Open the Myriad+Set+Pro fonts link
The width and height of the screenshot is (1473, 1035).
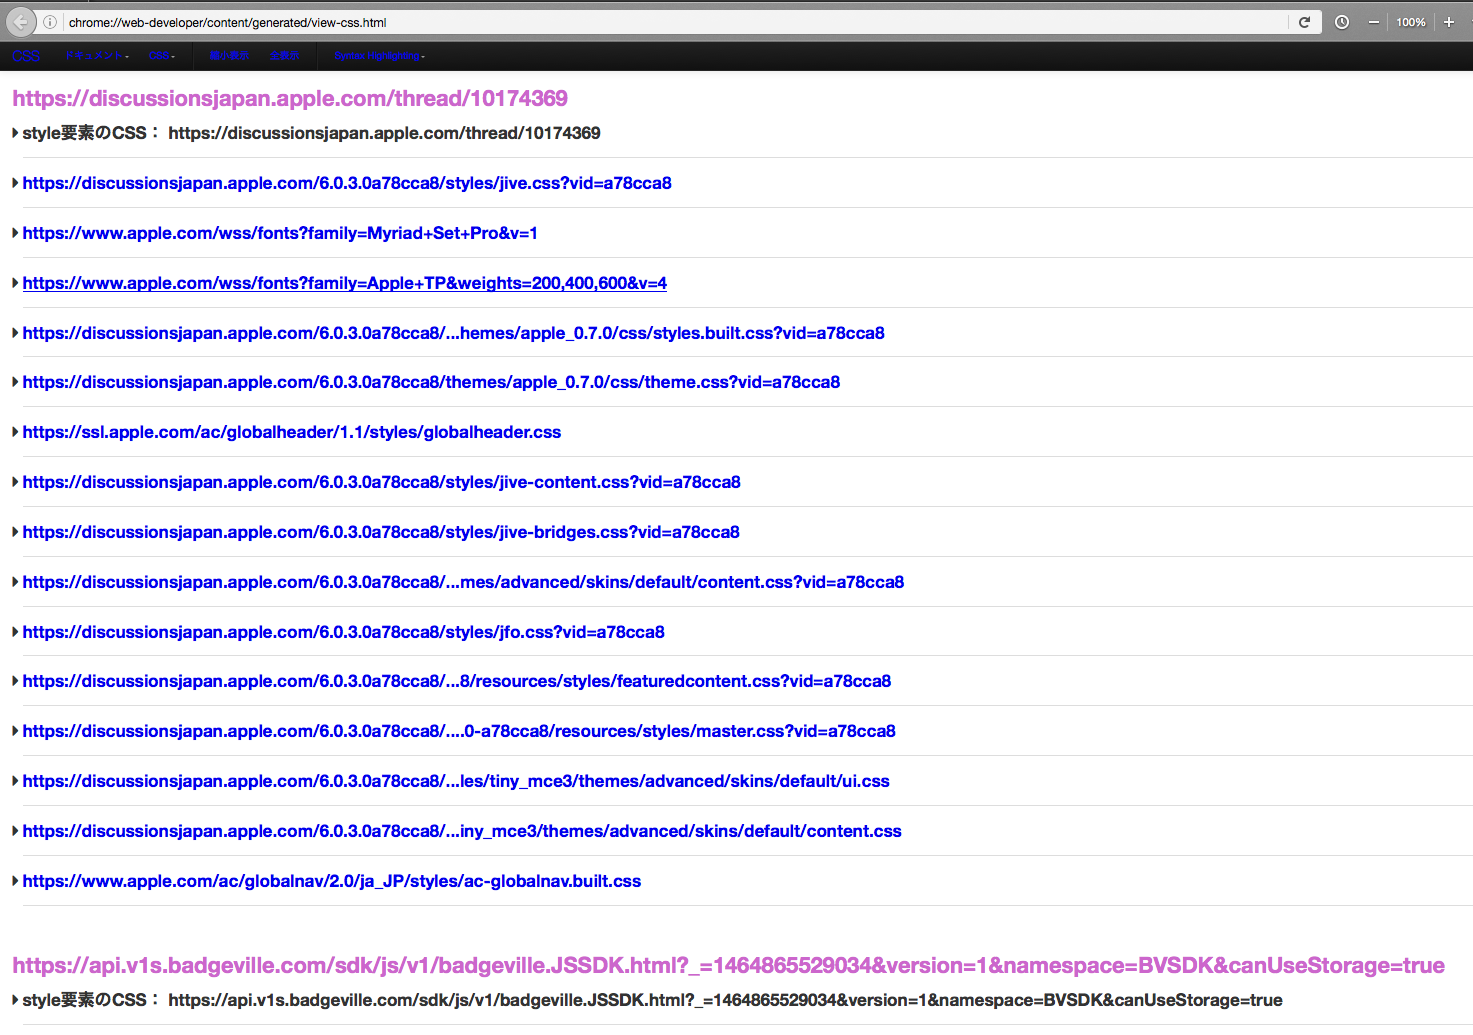pos(280,233)
